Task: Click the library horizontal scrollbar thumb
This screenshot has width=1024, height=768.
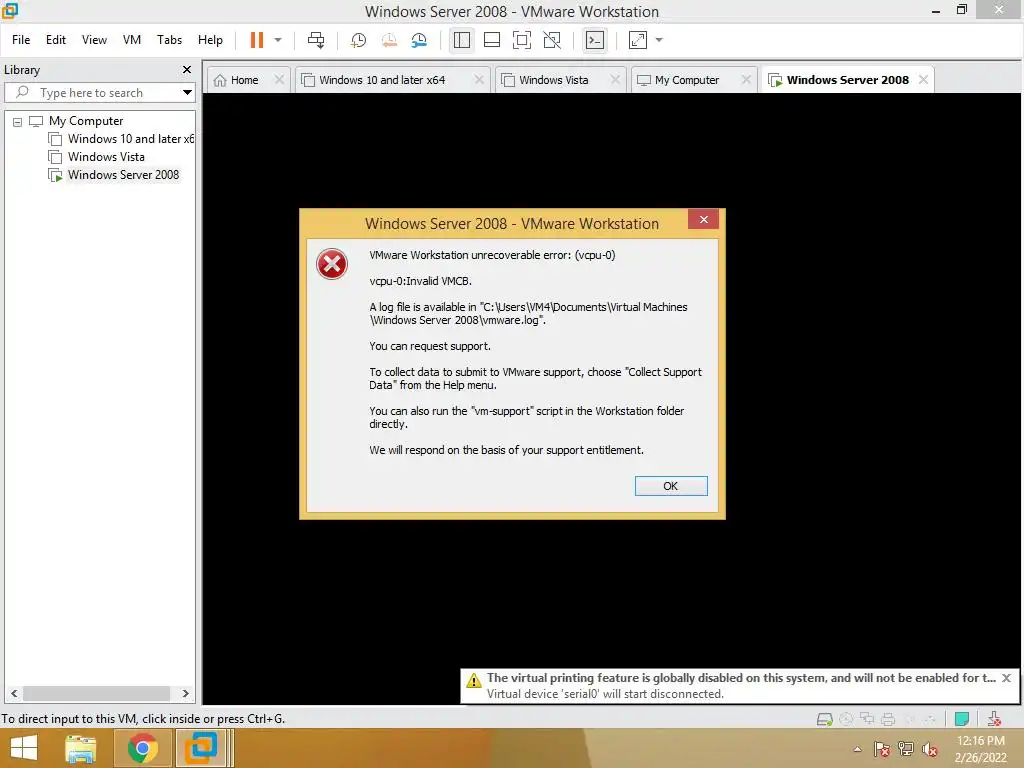Action: pyautogui.click(x=97, y=694)
